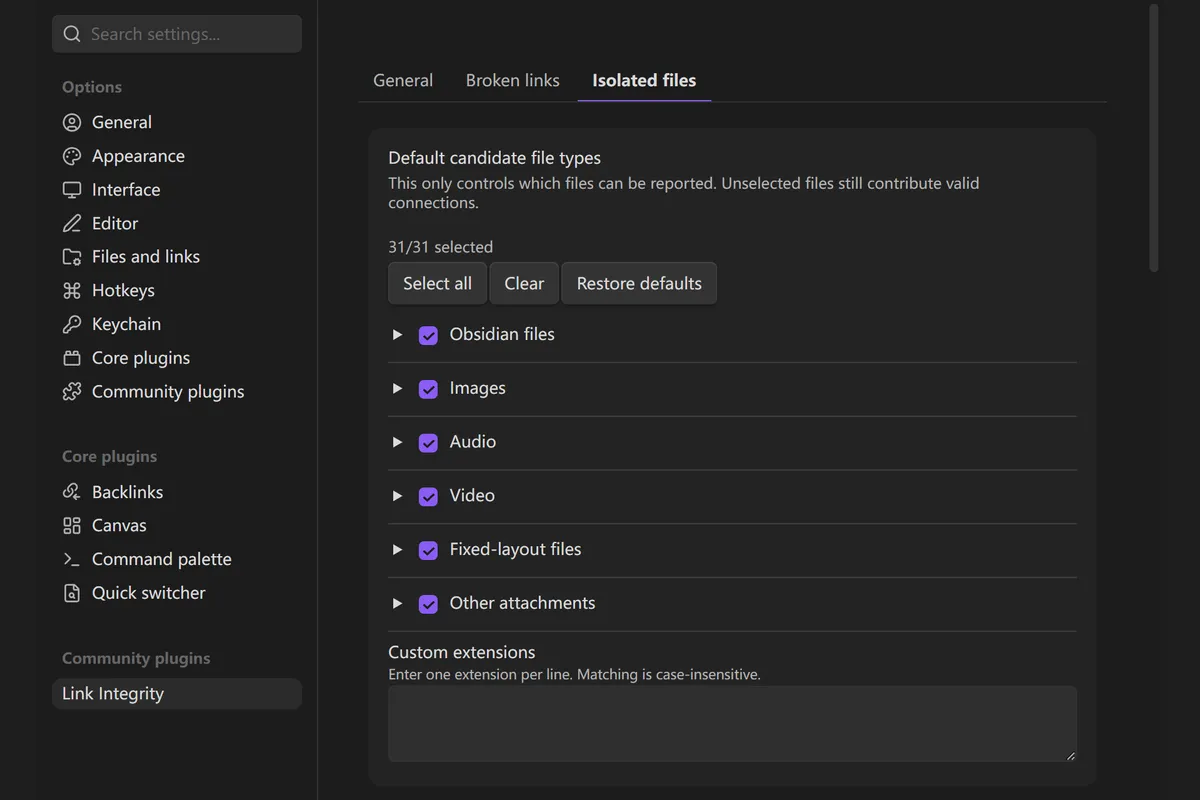Click the Other attachments label
Screen dimensions: 1200x800
click(x=522, y=603)
